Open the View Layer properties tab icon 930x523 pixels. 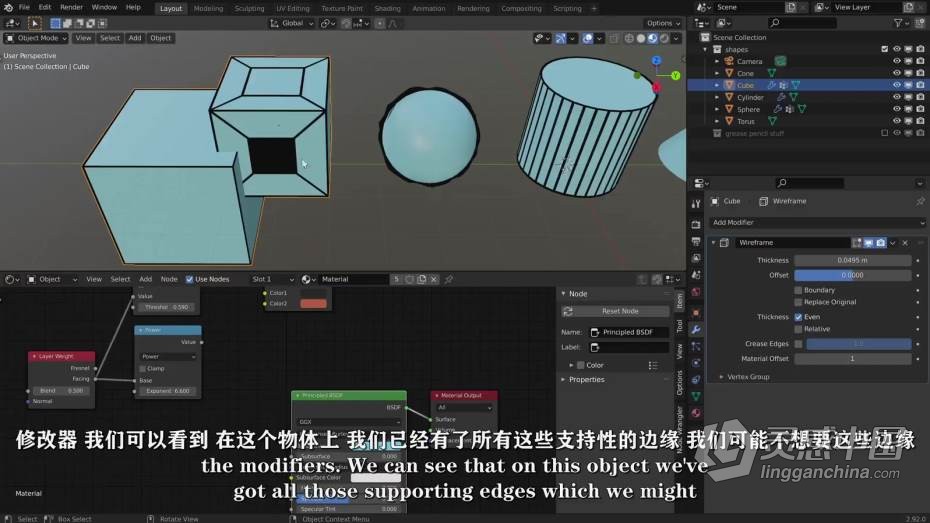coord(696,259)
